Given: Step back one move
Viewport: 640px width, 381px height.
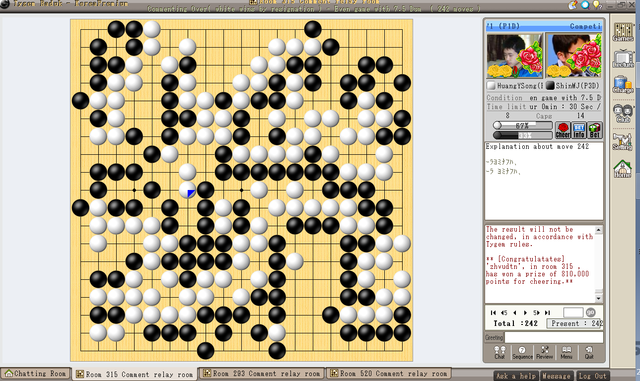Looking at the screenshot, I should tap(515, 312).
